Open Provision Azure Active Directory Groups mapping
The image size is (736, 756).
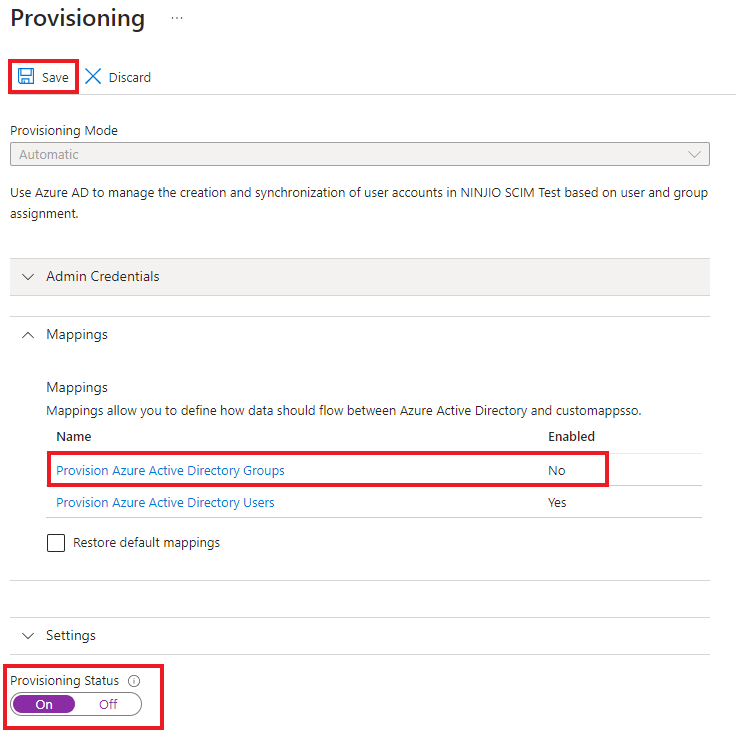170,471
